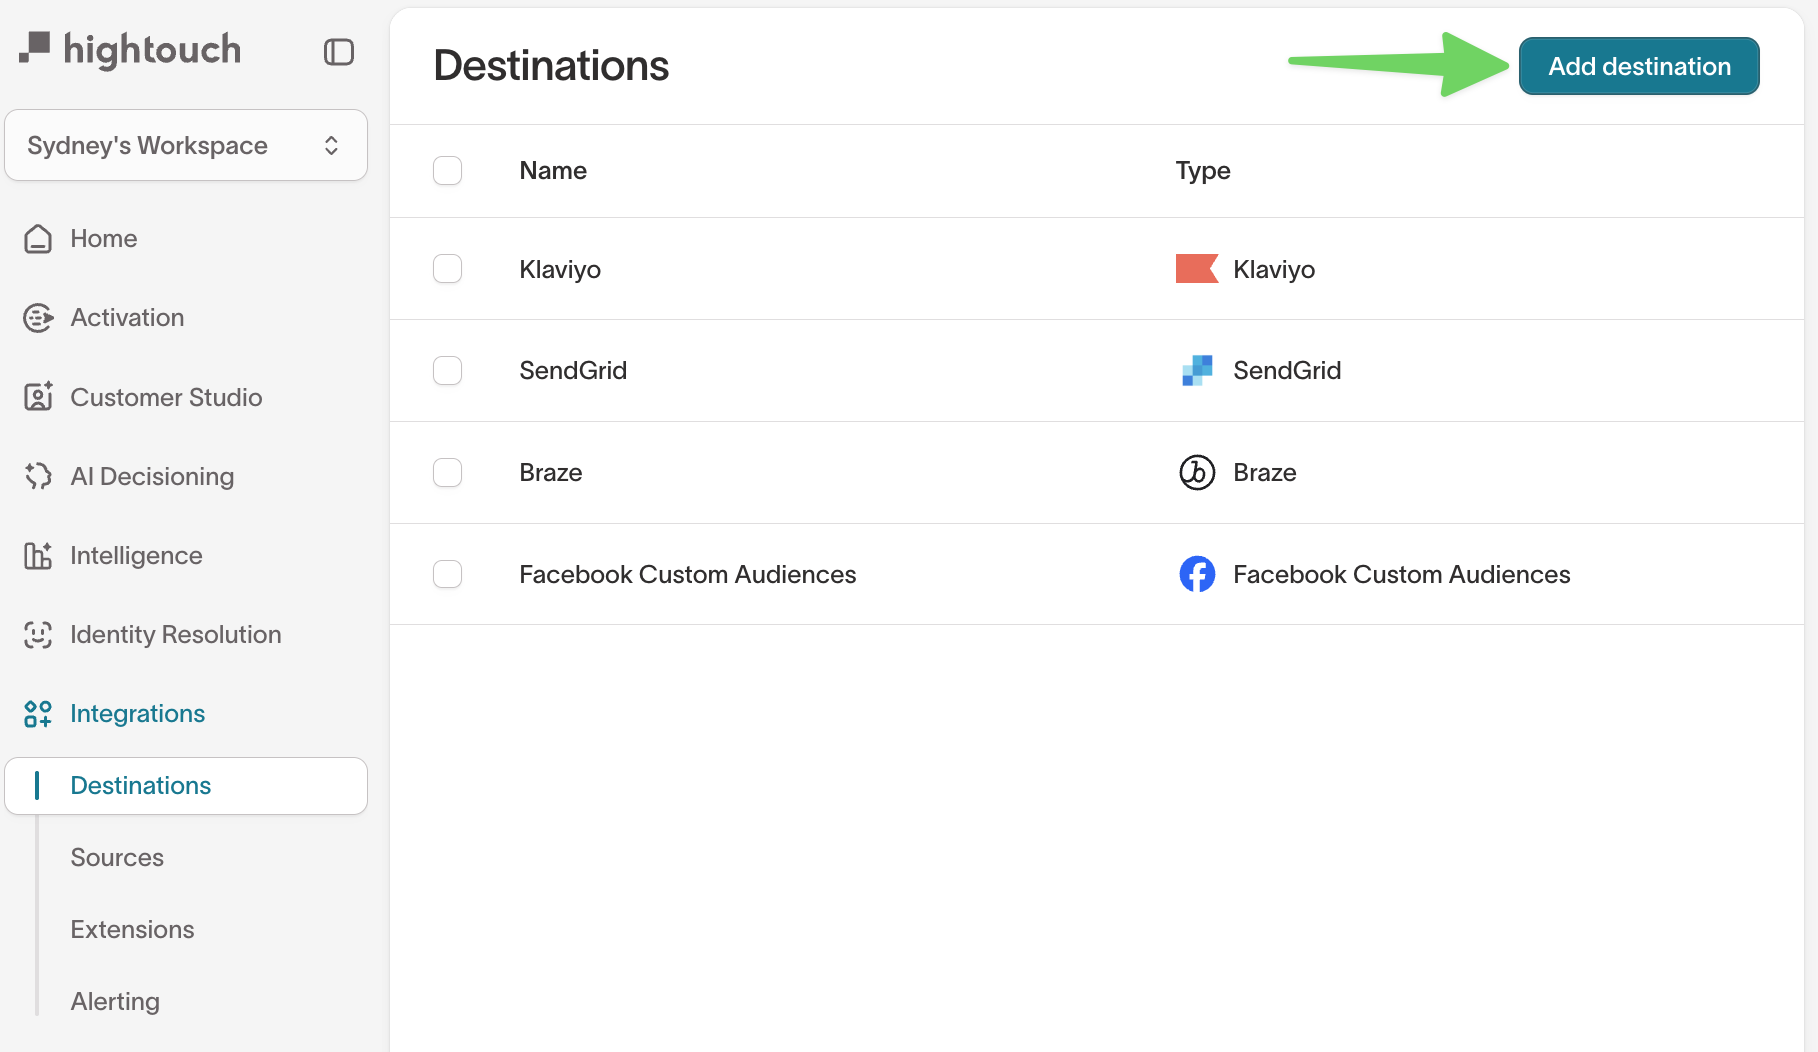Collapse the Integrations sidebar section
The width and height of the screenshot is (1818, 1052).
pos(137,714)
